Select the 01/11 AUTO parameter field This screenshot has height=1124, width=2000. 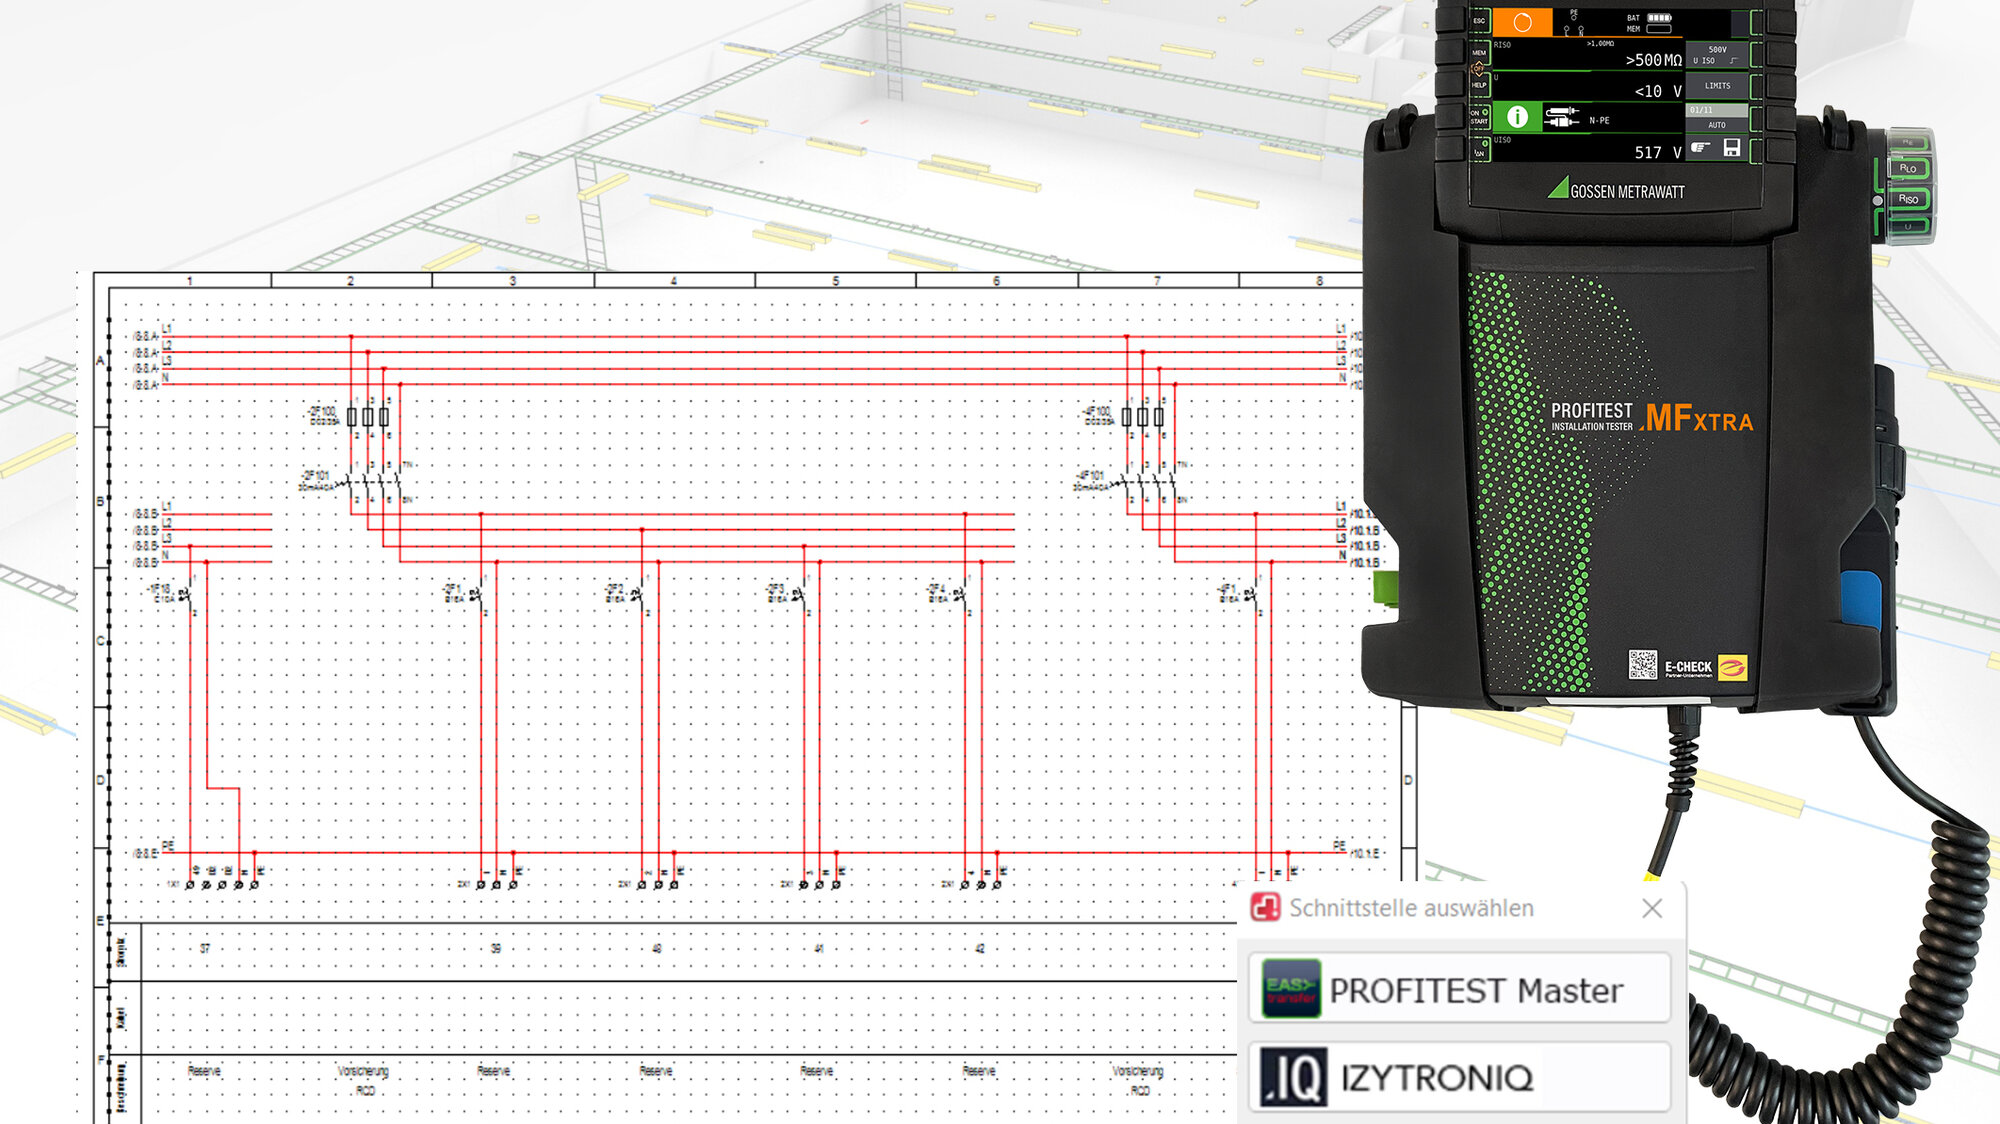click(x=1717, y=117)
